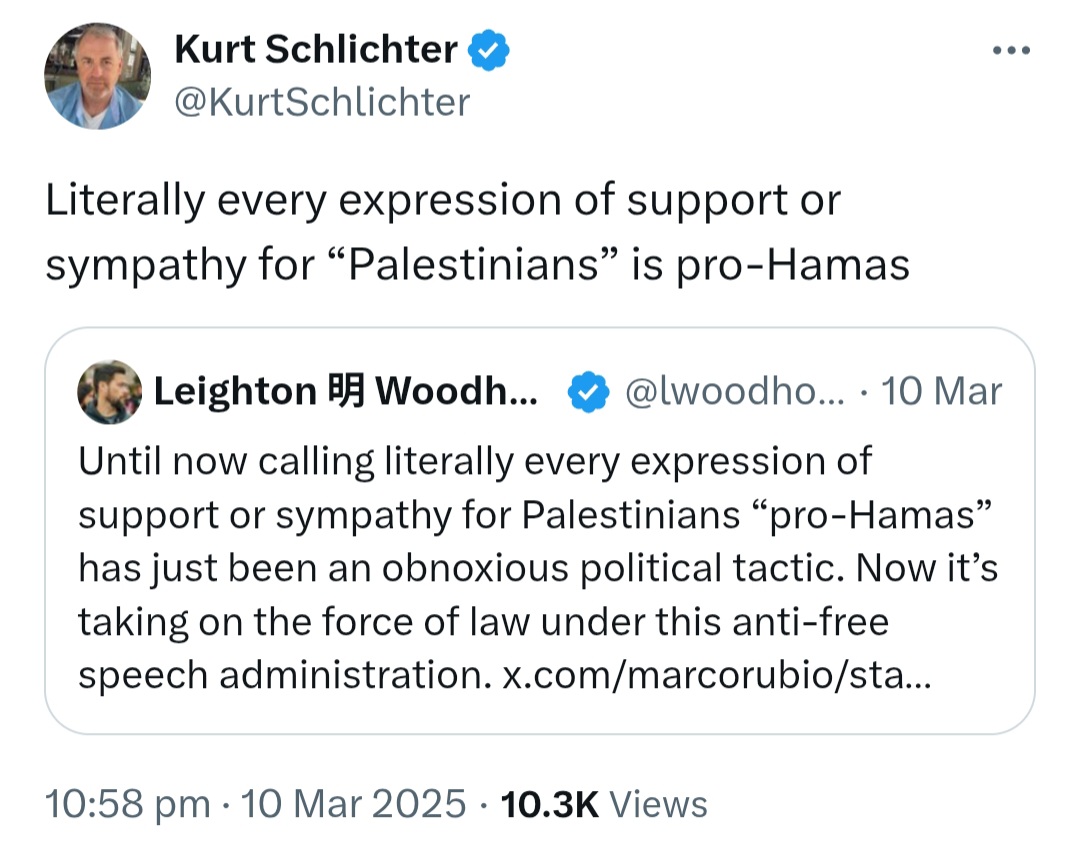
Task: Click the main tweet text starting "Literally every"
Action: point(443,201)
